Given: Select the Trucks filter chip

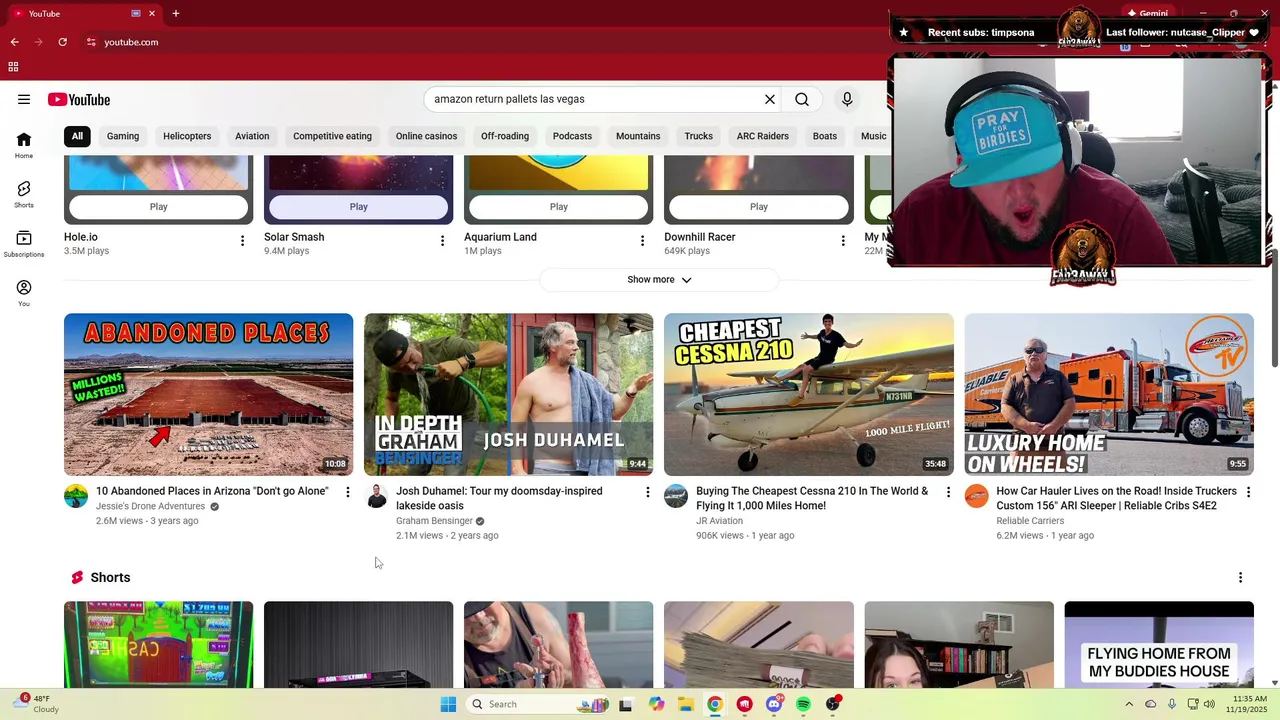Looking at the screenshot, I should (x=698, y=136).
